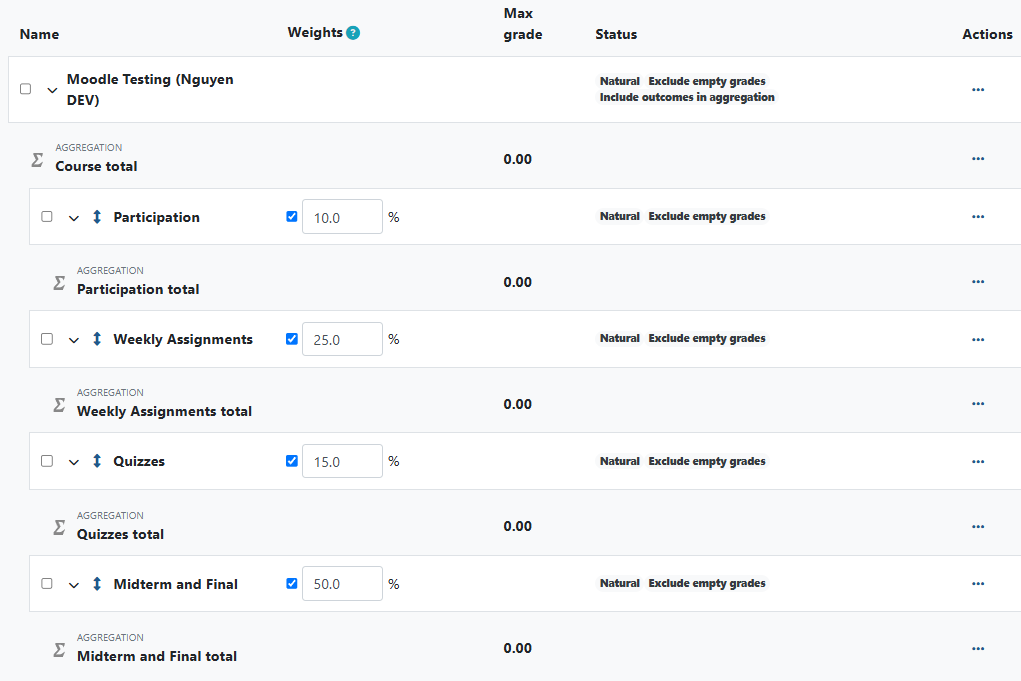Open the Actions menu for Midterm and Final
1021x681 pixels.
click(x=977, y=583)
